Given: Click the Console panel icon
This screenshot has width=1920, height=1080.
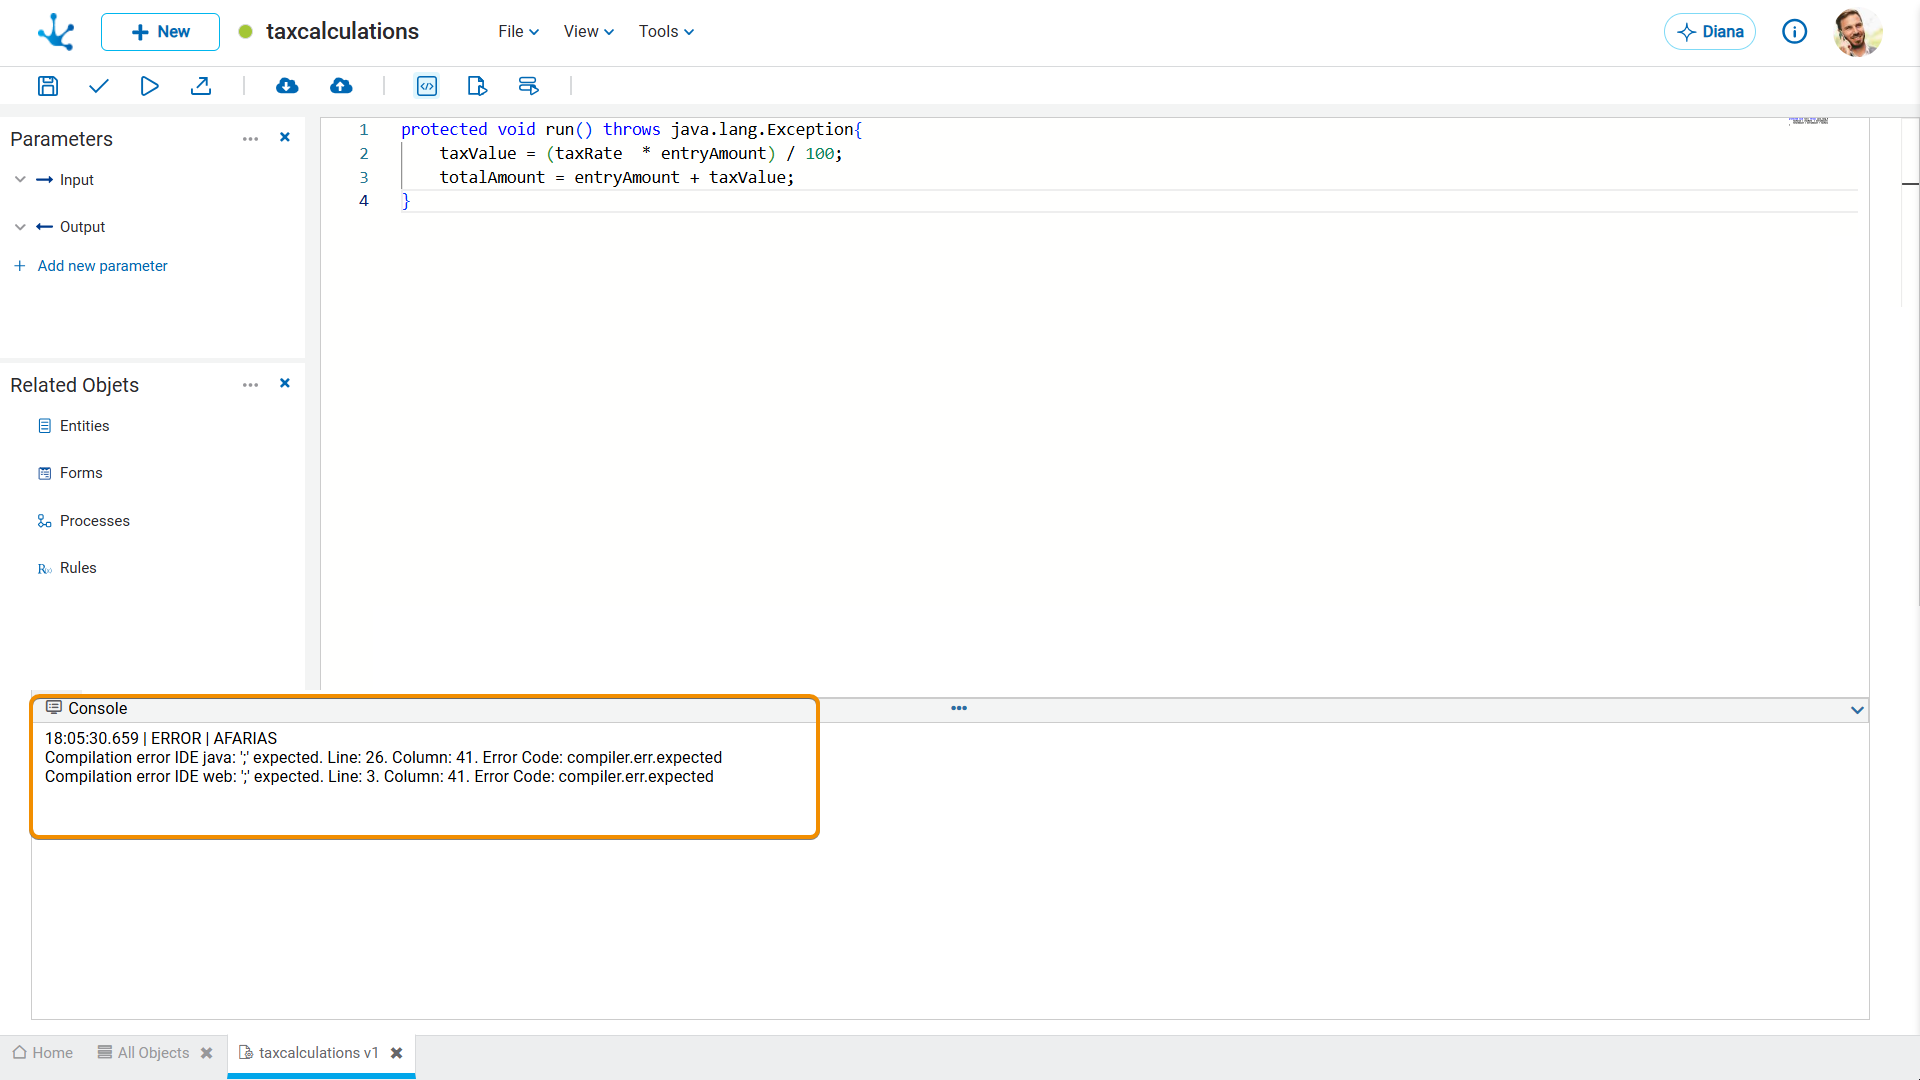Looking at the screenshot, I should tap(54, 708).
